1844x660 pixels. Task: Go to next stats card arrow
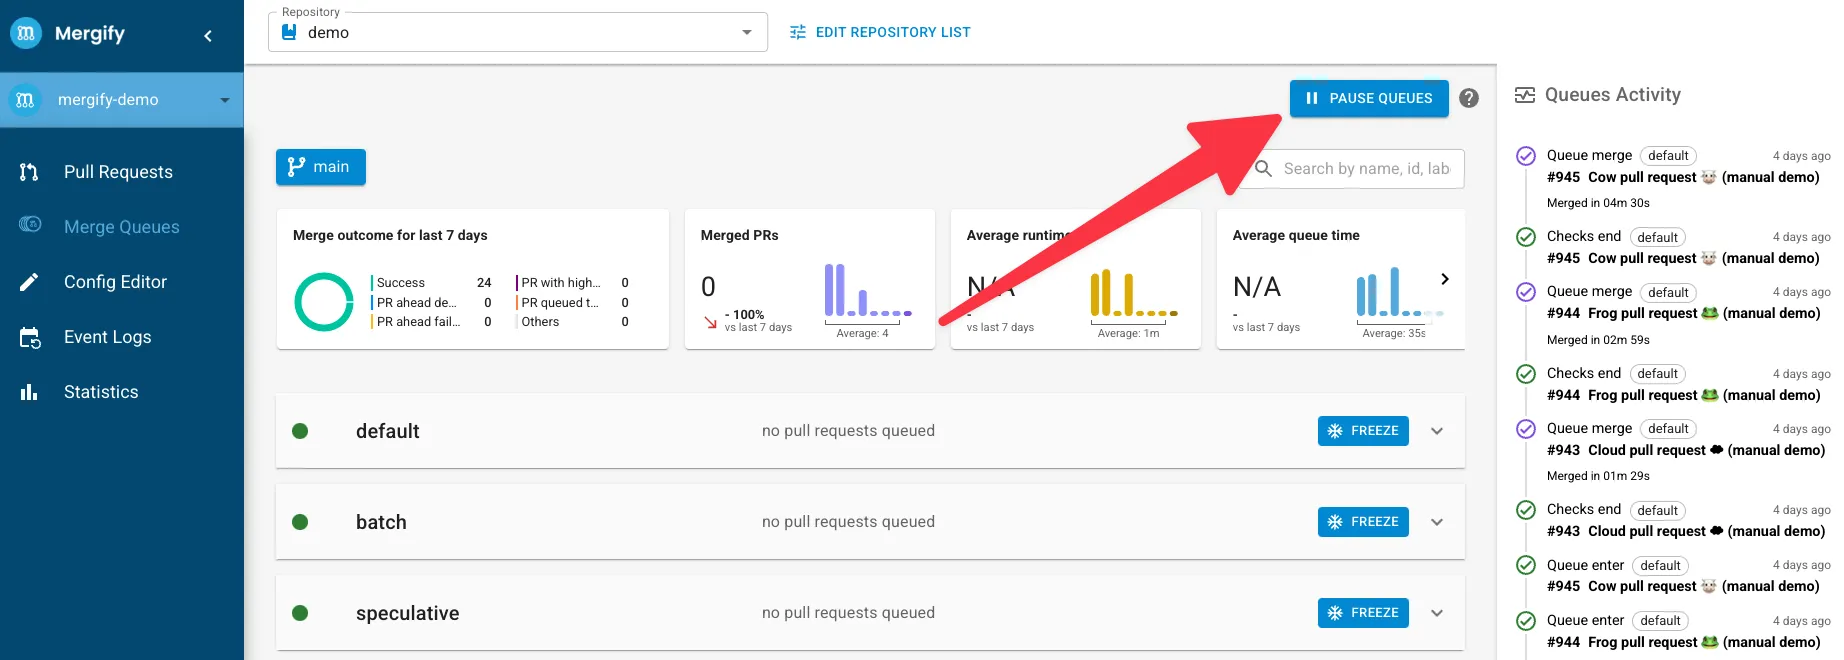pyautogui.click(x=1445, y=279)
